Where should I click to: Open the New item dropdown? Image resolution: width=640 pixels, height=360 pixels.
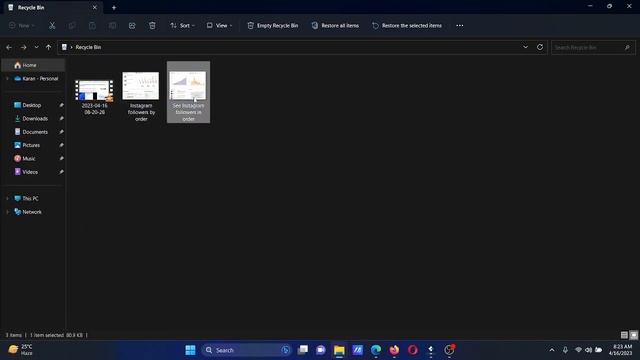click(22, 25)
